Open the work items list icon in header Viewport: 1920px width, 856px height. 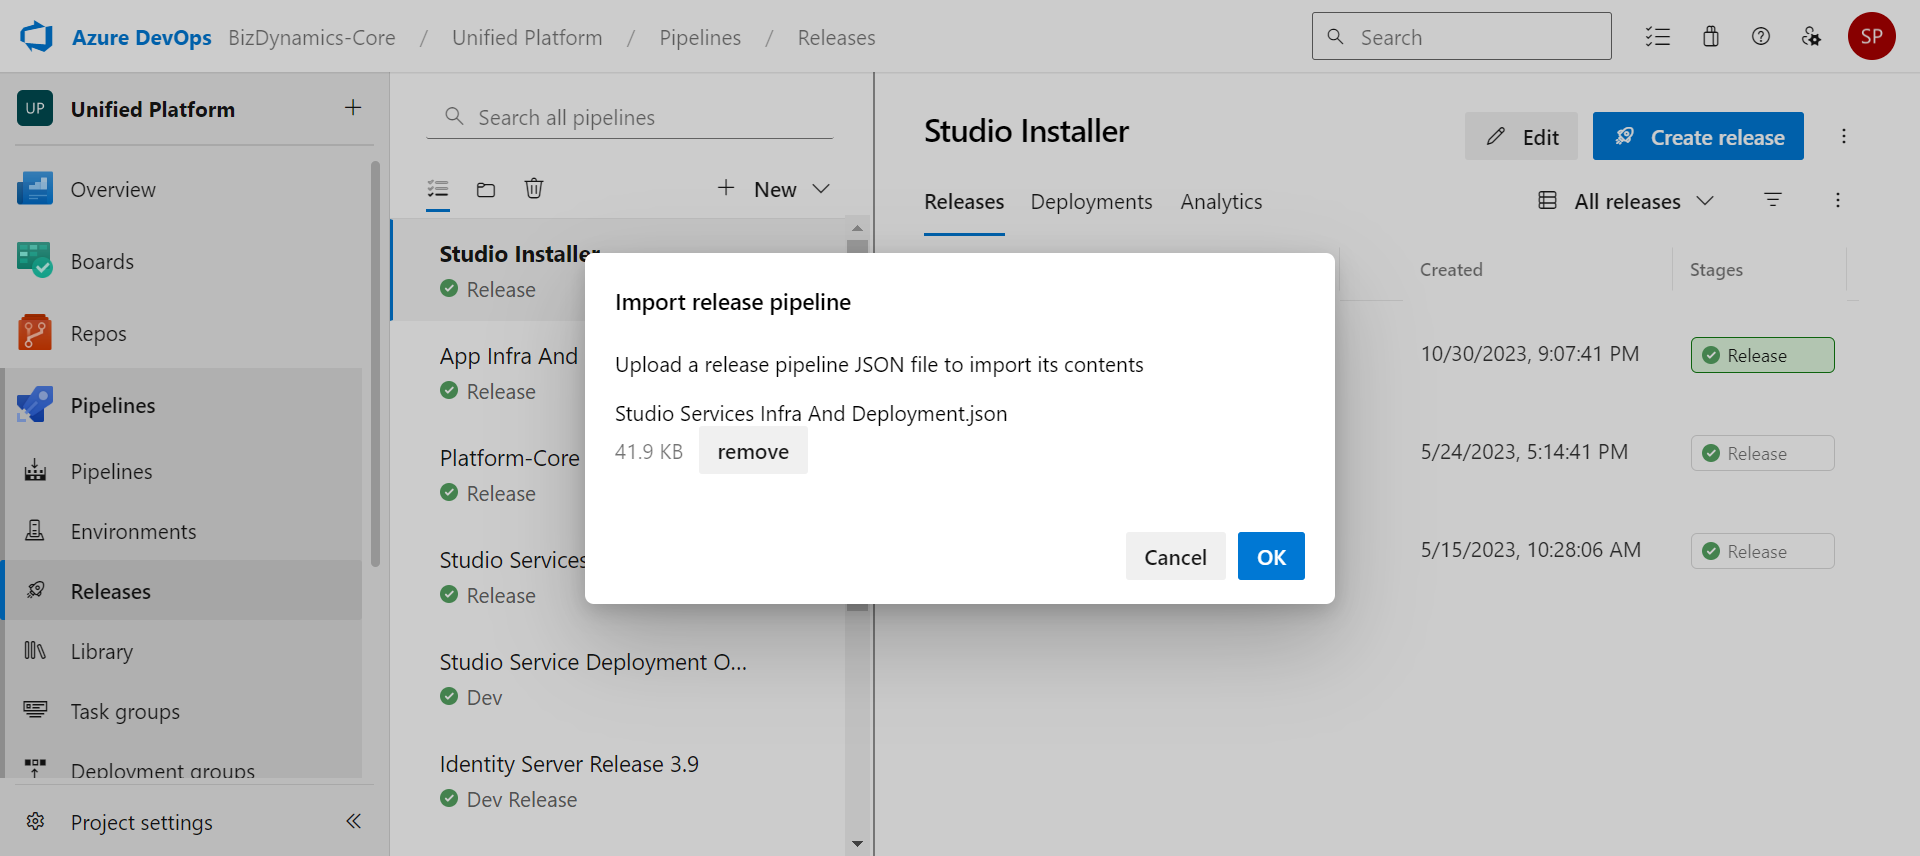click(1658, 37)
